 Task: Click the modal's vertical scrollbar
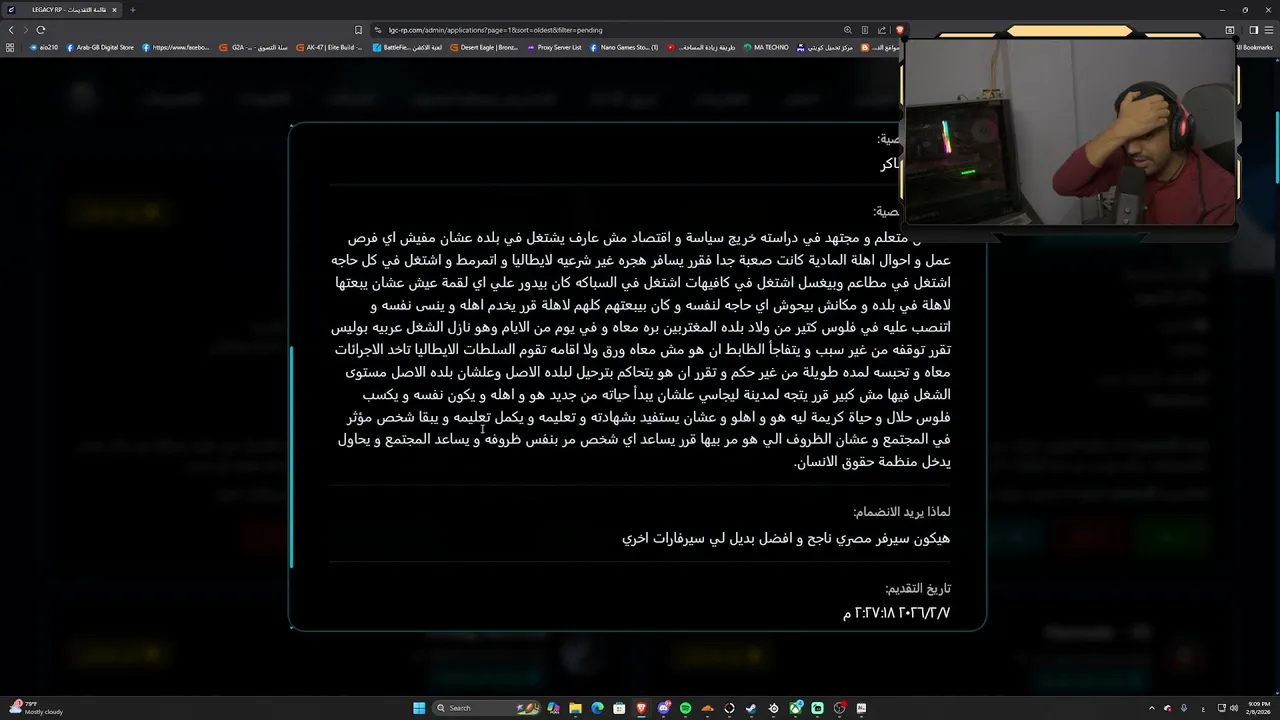[291, 456]
